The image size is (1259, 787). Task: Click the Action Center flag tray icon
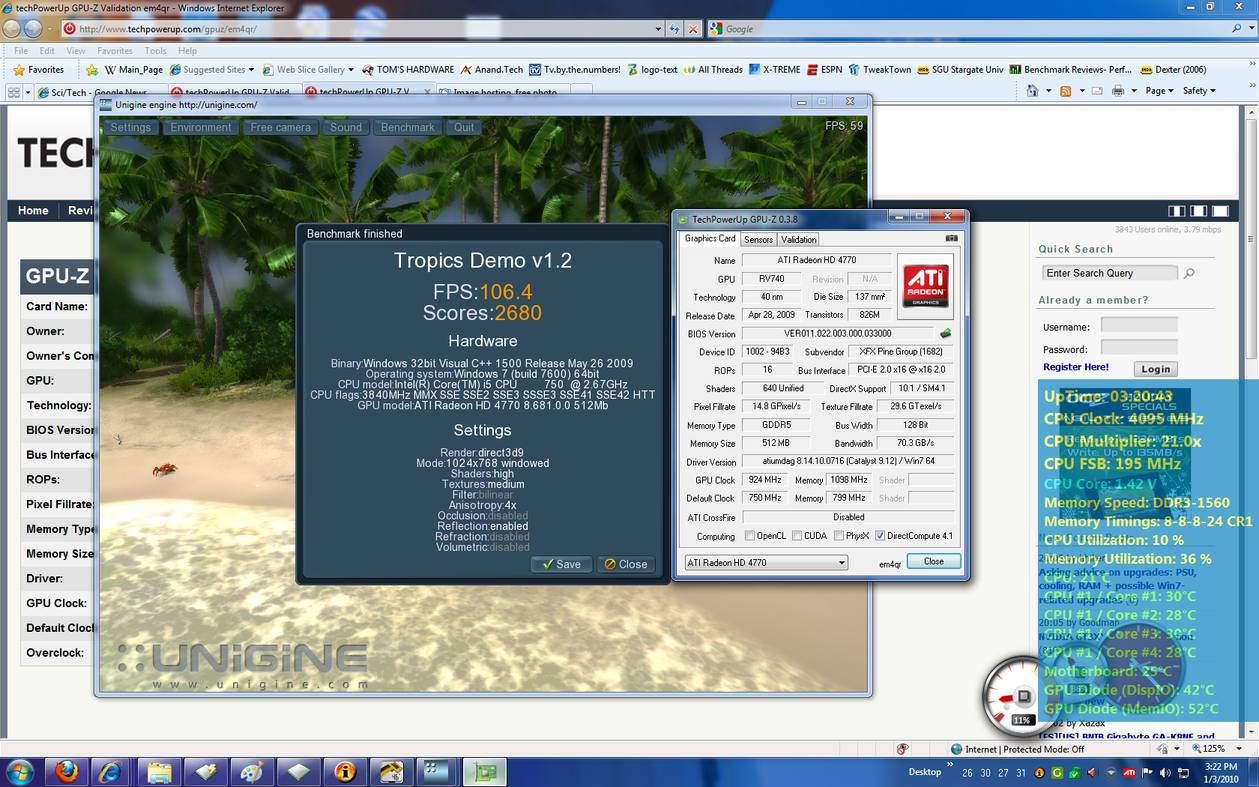[x=1147, y=773]
